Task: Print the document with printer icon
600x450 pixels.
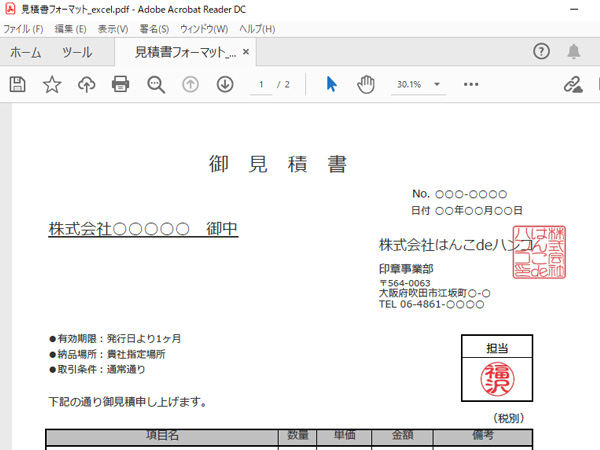Action: click(121, 85)
